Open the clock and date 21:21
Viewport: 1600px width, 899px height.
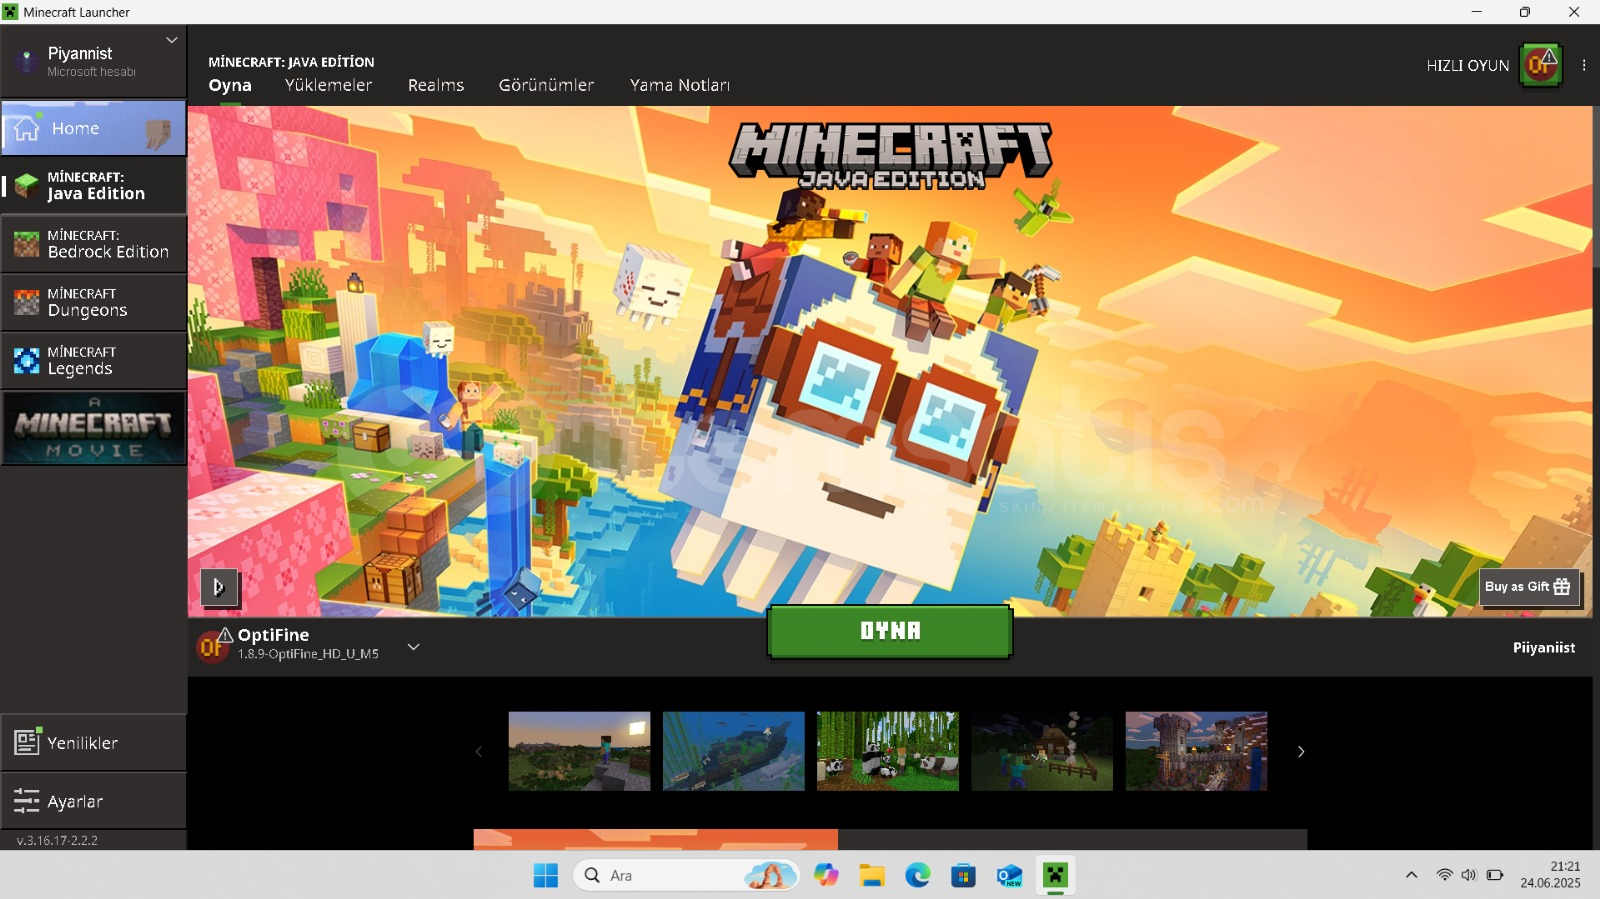1551,875
